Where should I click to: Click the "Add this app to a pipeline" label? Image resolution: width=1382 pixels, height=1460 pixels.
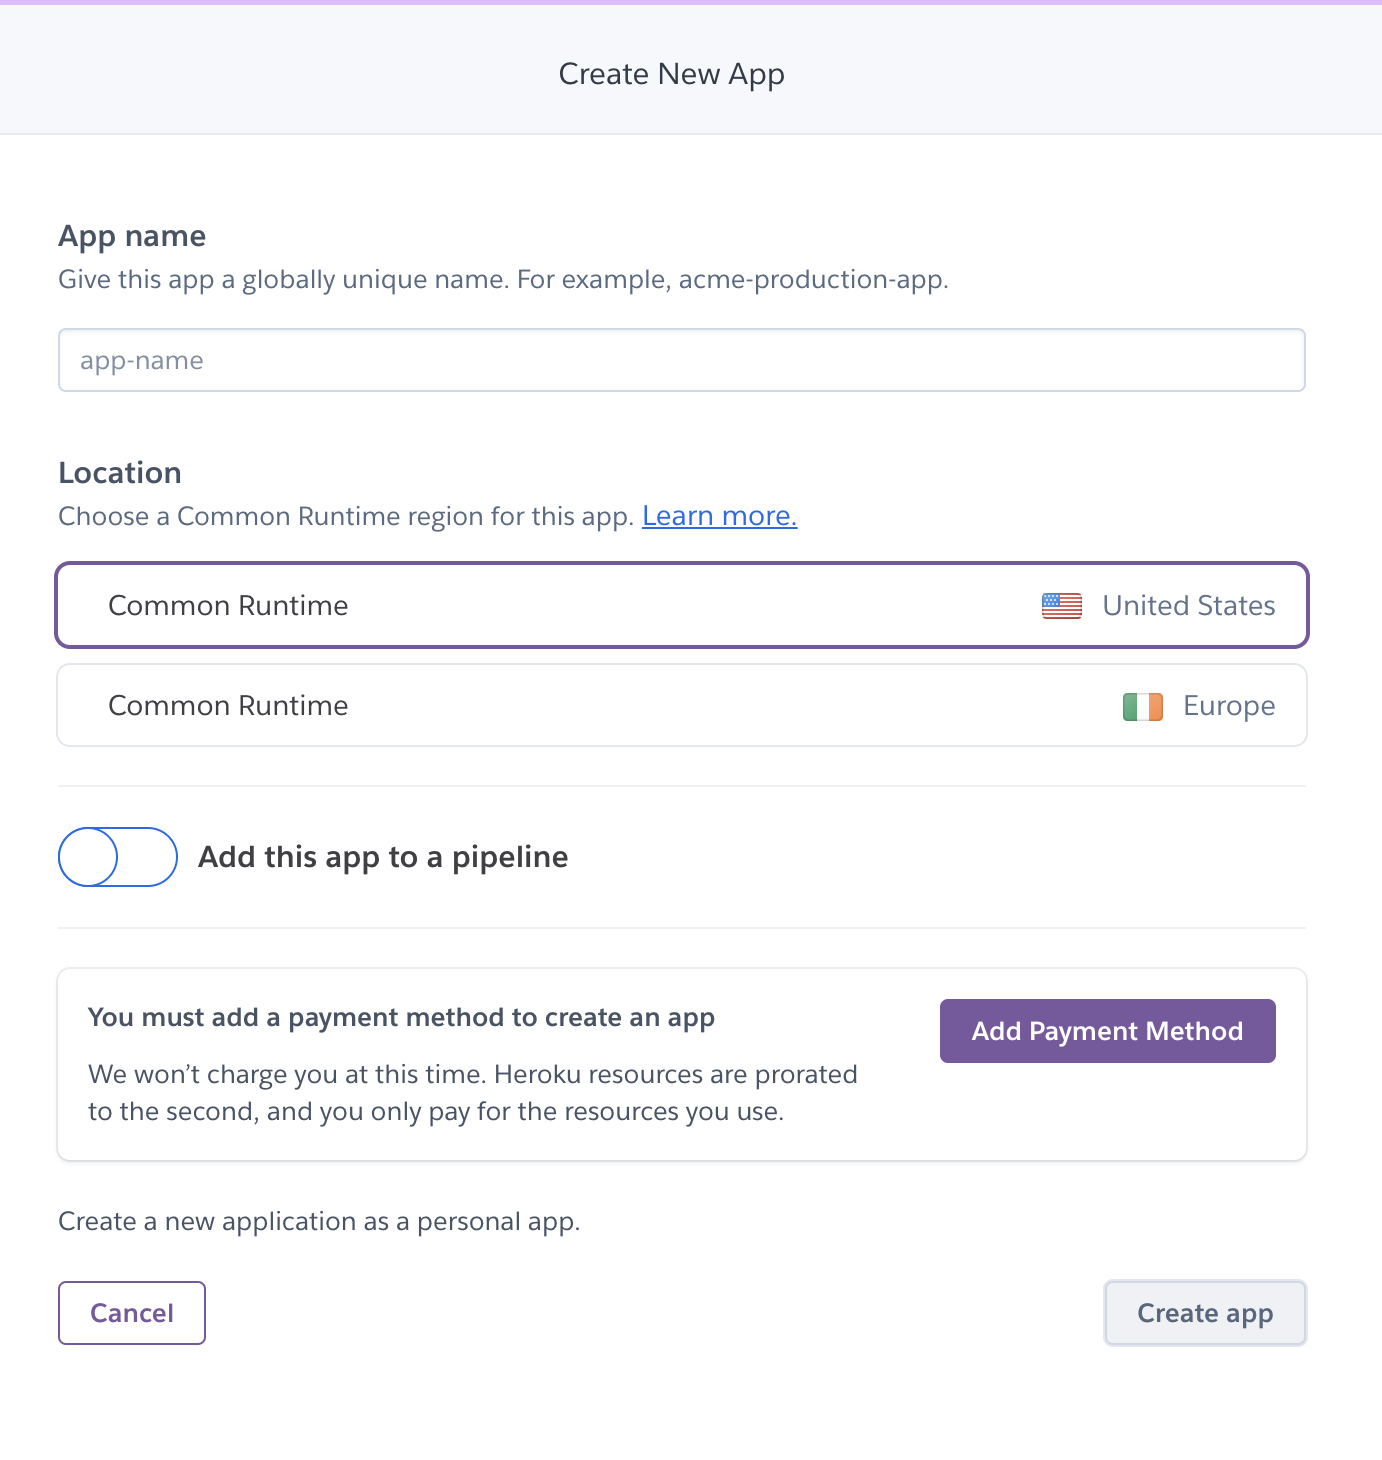(383, 857)
